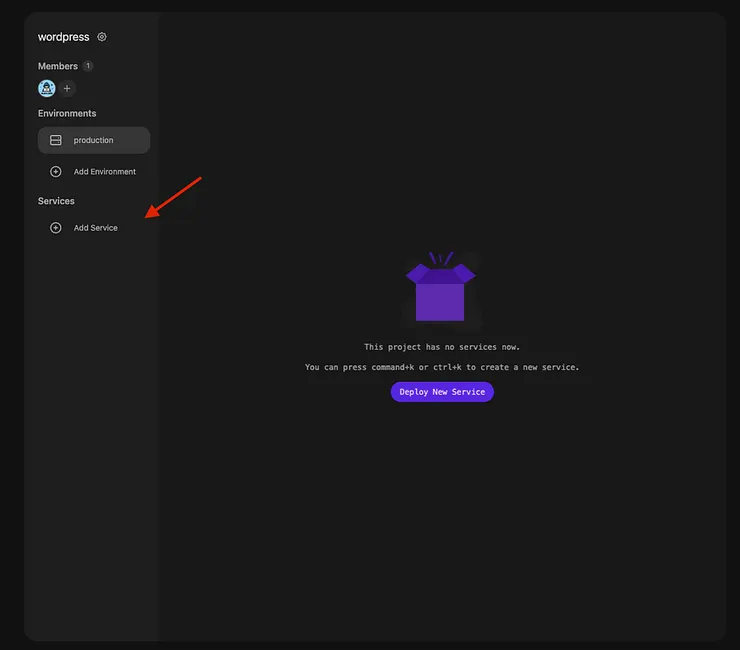Click the Add Service plus icon
Image resolution: width=740 pixels, height=650 pixels.
click(56, 228)
